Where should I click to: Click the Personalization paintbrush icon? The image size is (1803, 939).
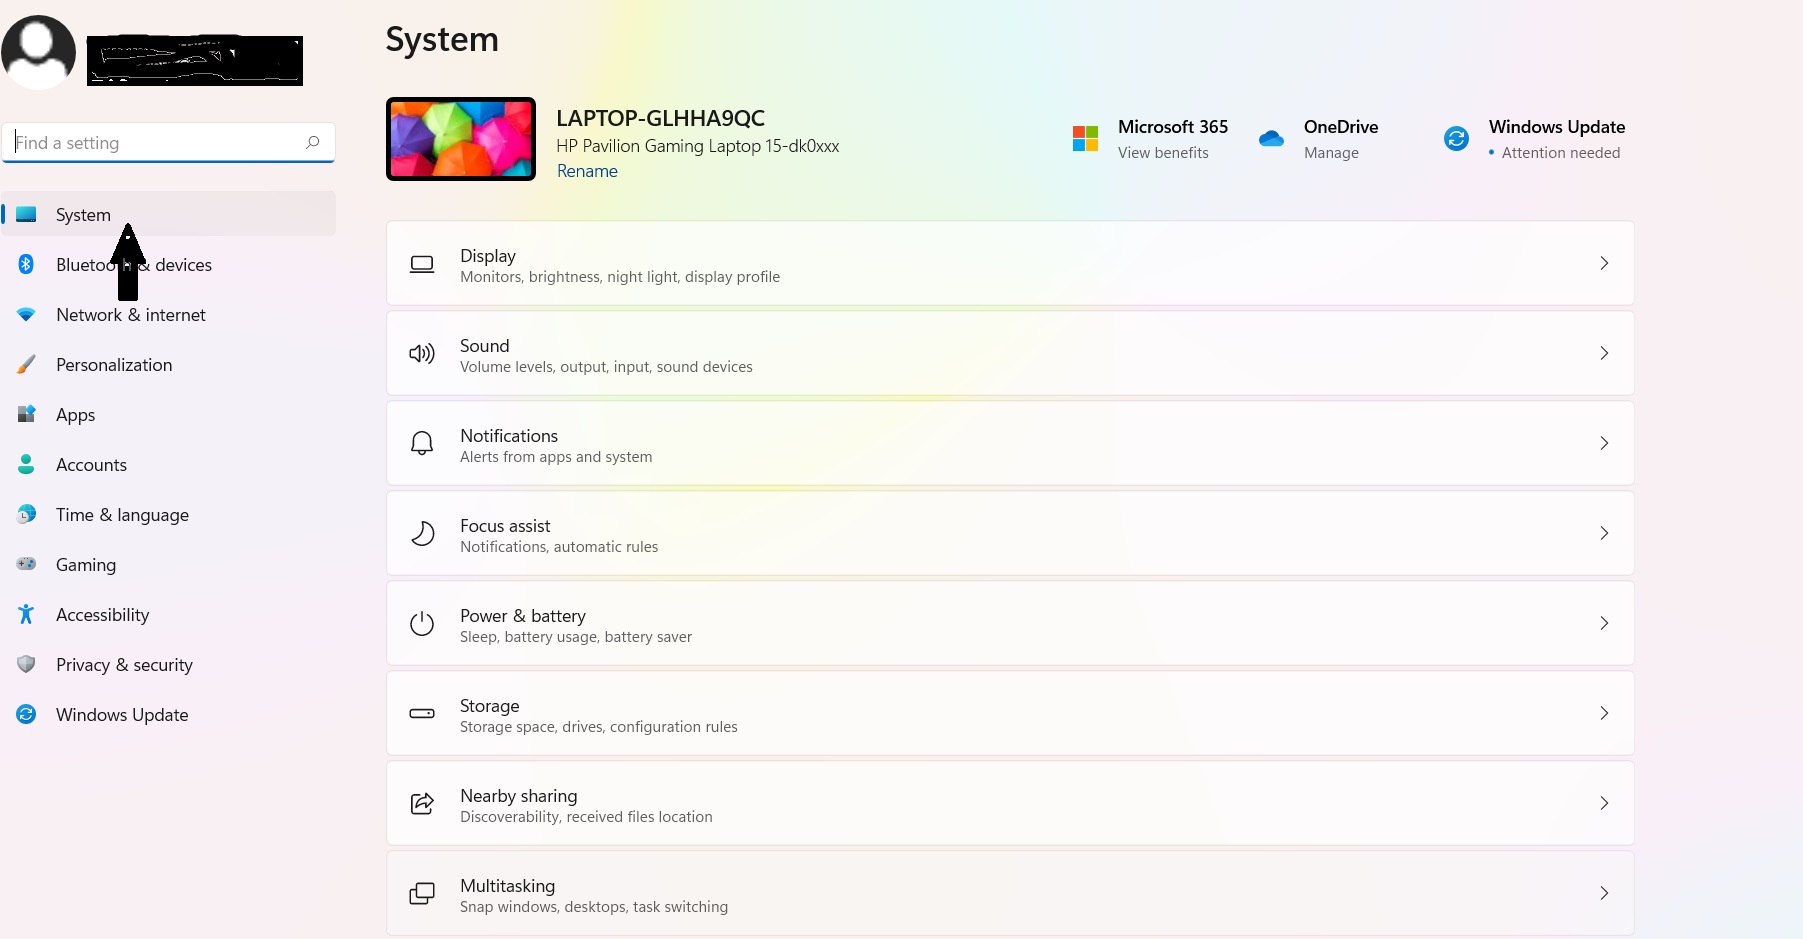tap(26, 364)
